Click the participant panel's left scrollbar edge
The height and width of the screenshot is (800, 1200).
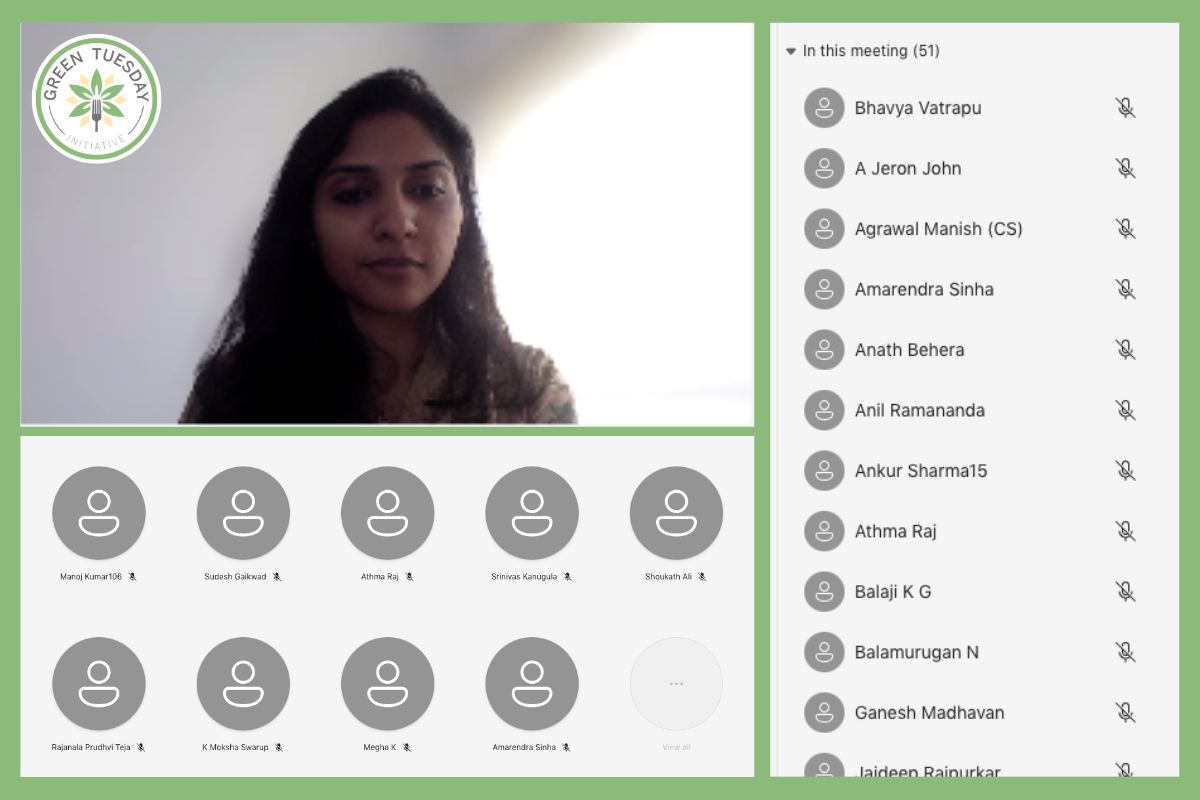click(777, 400)
